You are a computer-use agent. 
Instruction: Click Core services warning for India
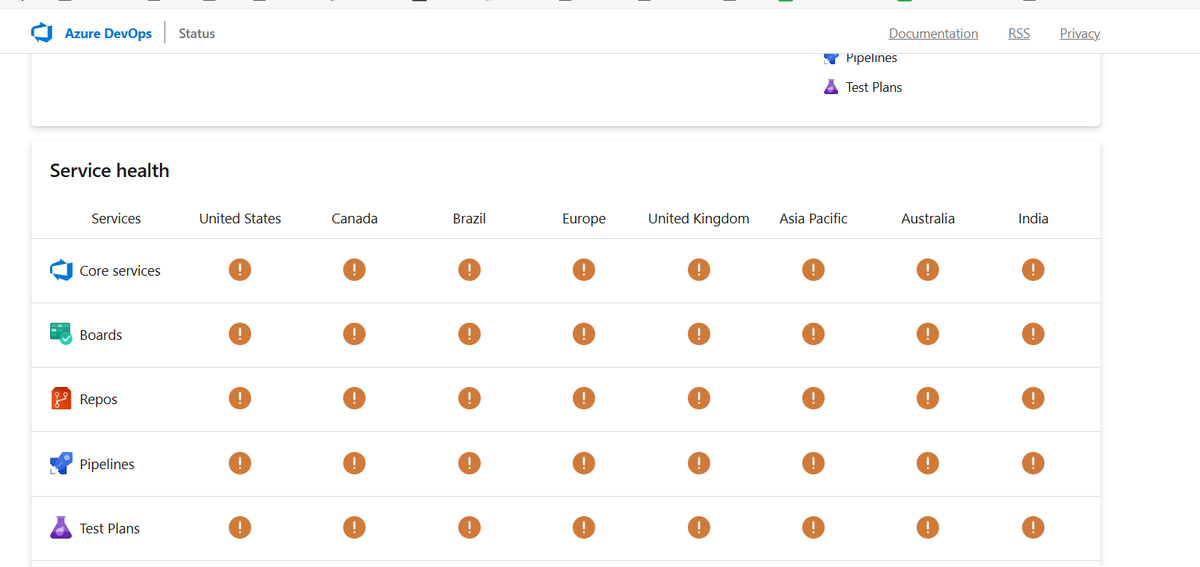click(1033, 269)
